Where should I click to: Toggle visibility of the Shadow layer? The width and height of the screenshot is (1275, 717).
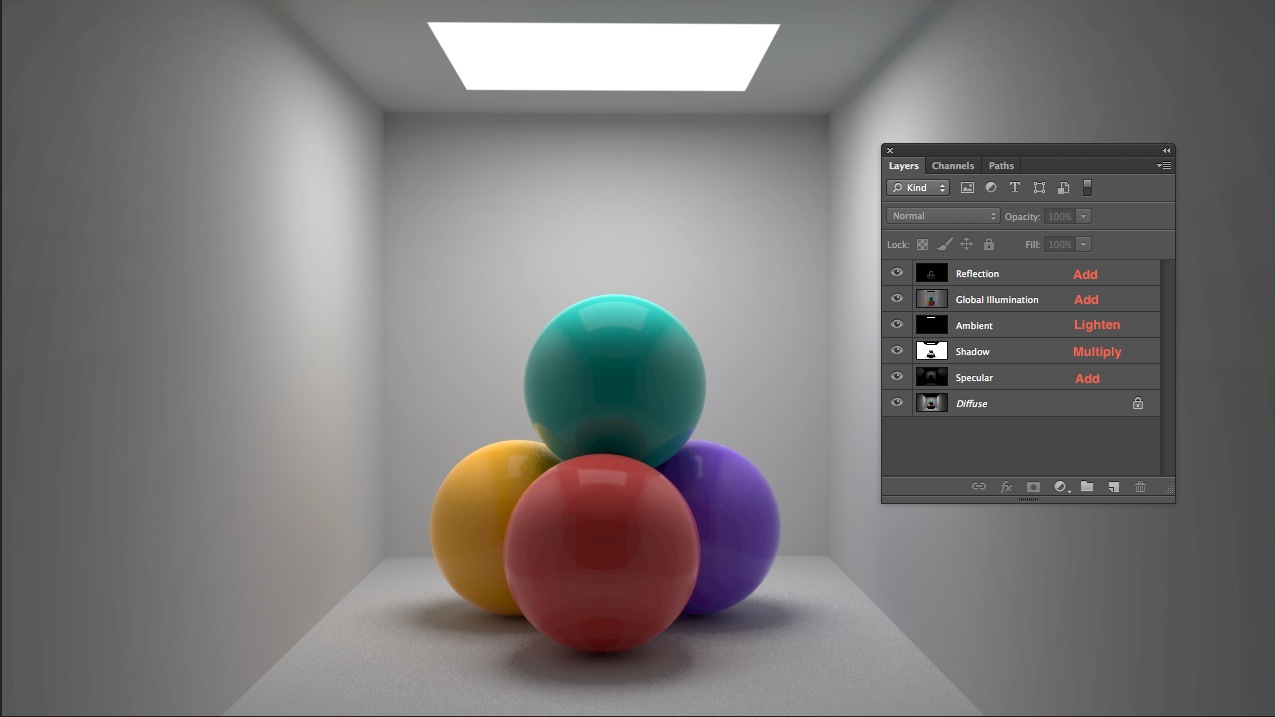click(x=897, y=351)
